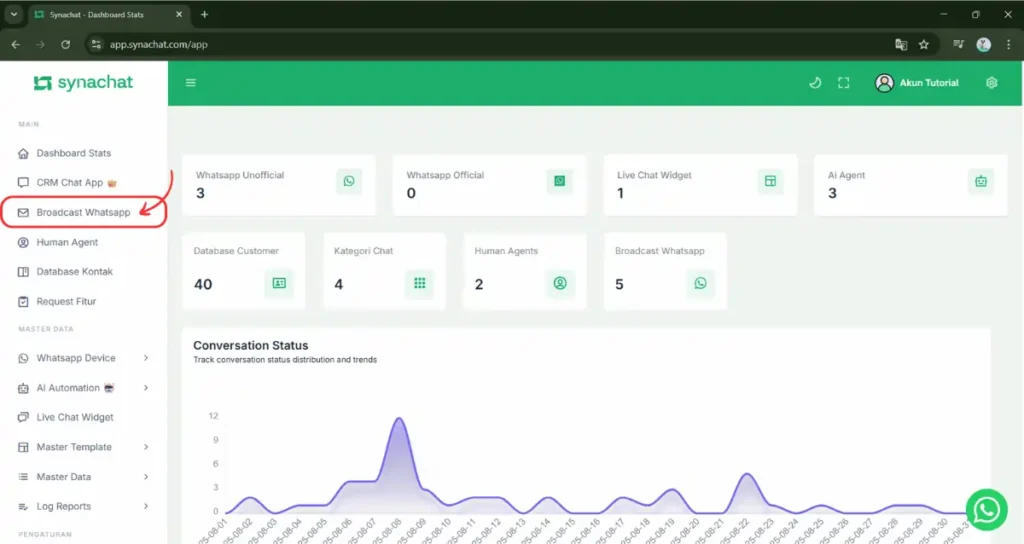Reload the page with browser refresh
The height and width of the screenshot is (544, 1024).
point(65,44)
